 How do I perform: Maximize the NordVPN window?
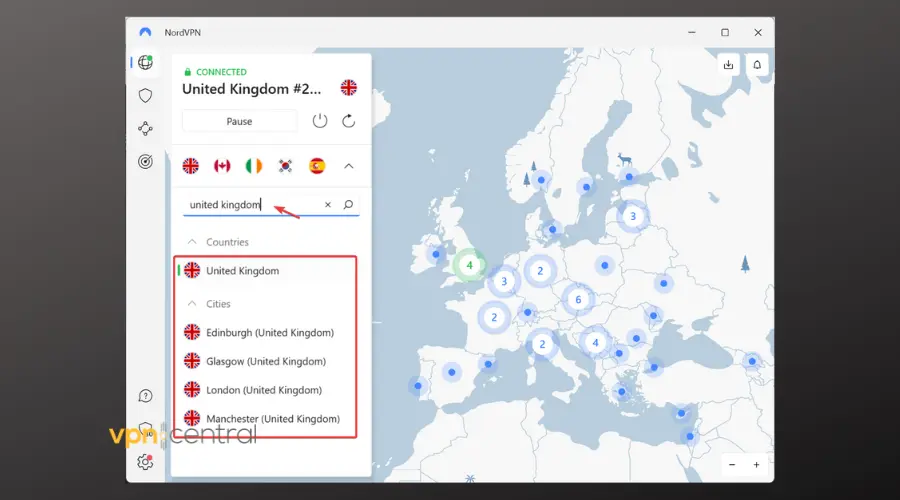(725, 33)
